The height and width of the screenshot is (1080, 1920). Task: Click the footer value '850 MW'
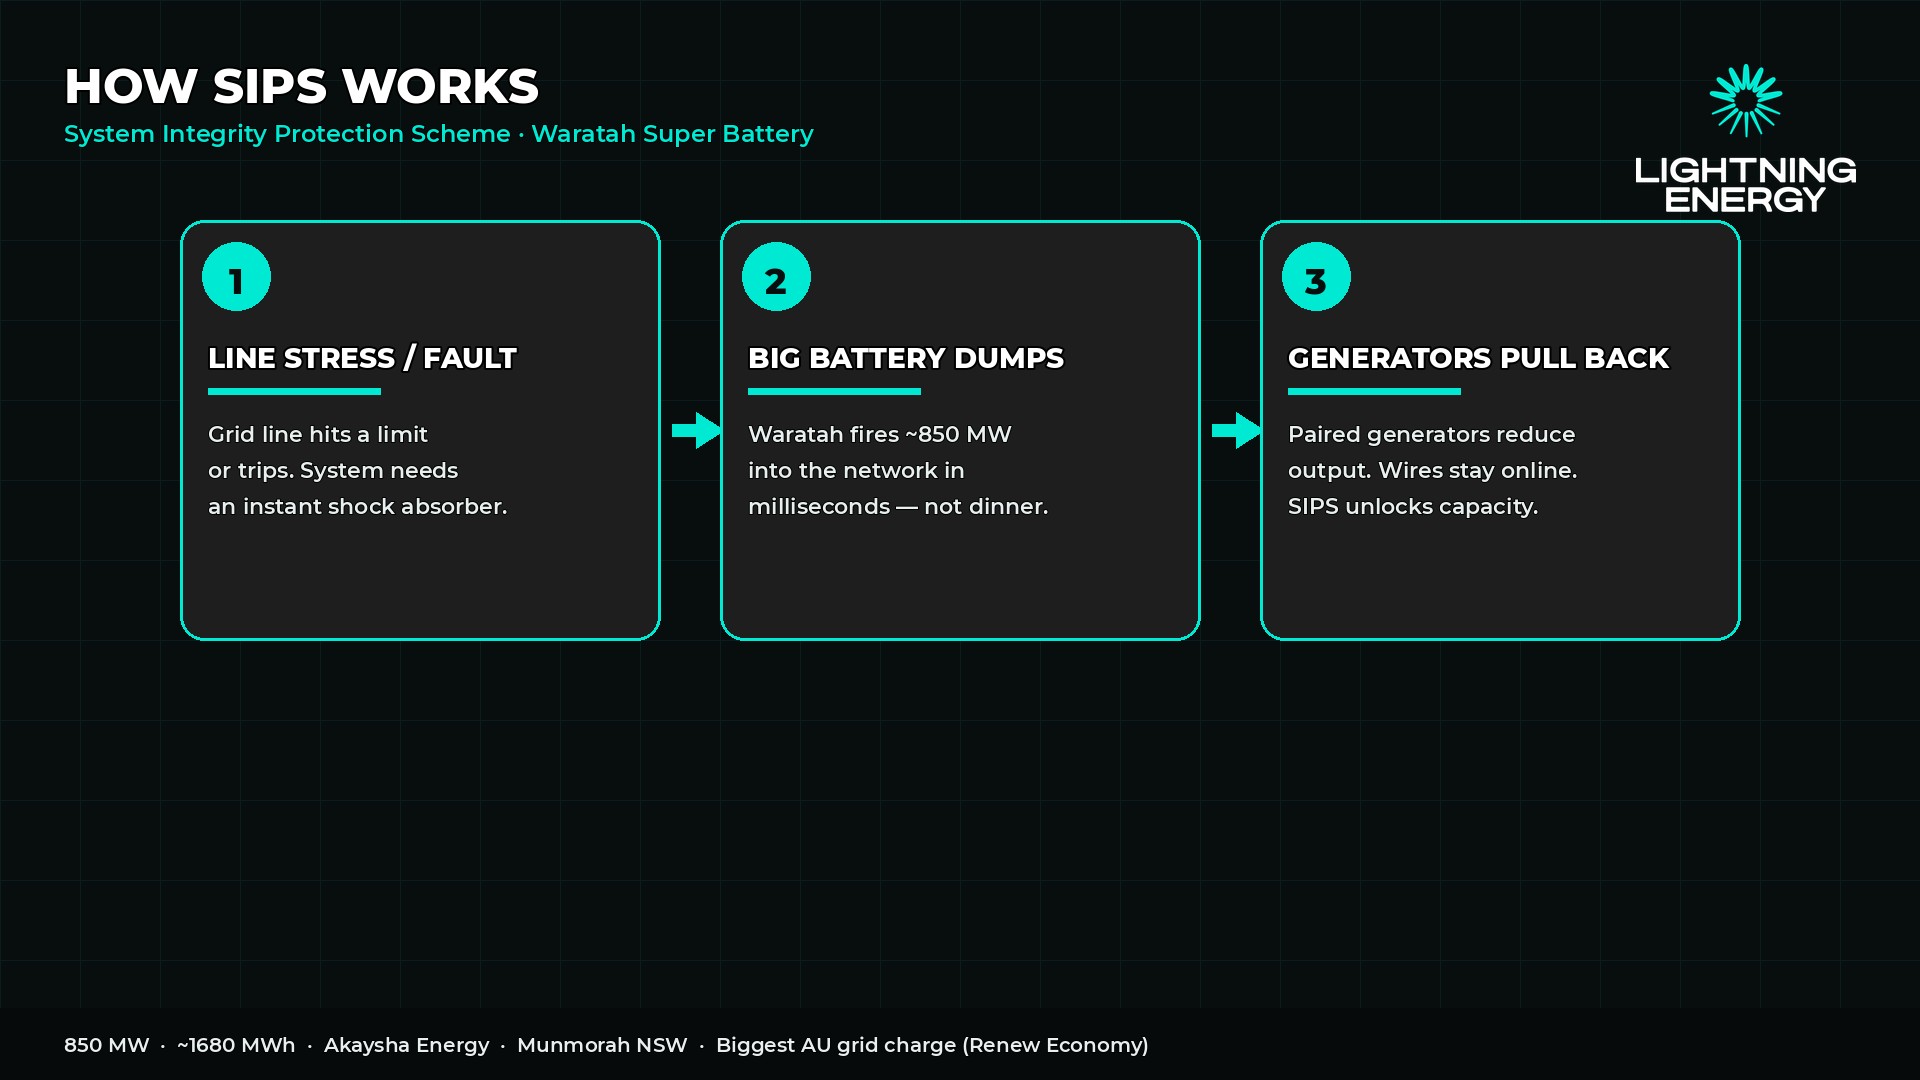coord(107,1045)
